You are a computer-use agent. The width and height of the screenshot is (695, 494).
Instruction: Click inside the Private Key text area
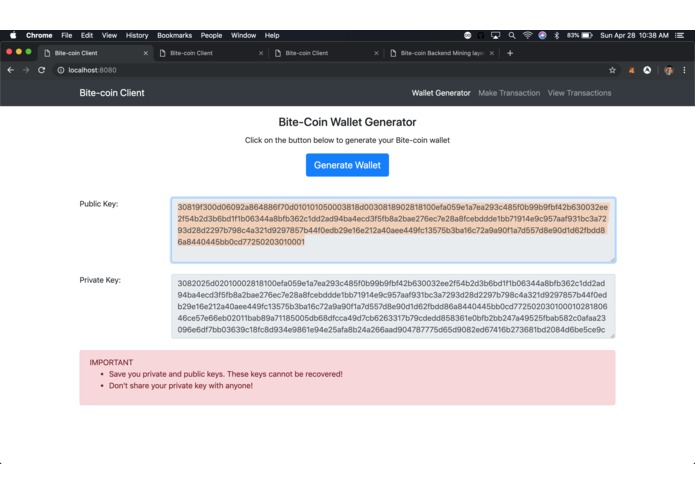click(393, 306)
